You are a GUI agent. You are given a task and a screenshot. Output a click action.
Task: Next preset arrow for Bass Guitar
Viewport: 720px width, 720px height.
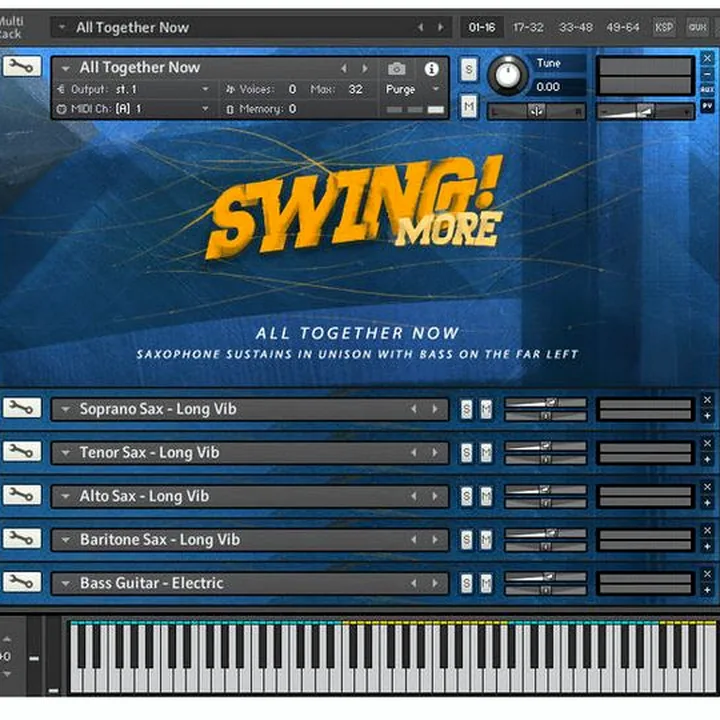coord(434,583)
